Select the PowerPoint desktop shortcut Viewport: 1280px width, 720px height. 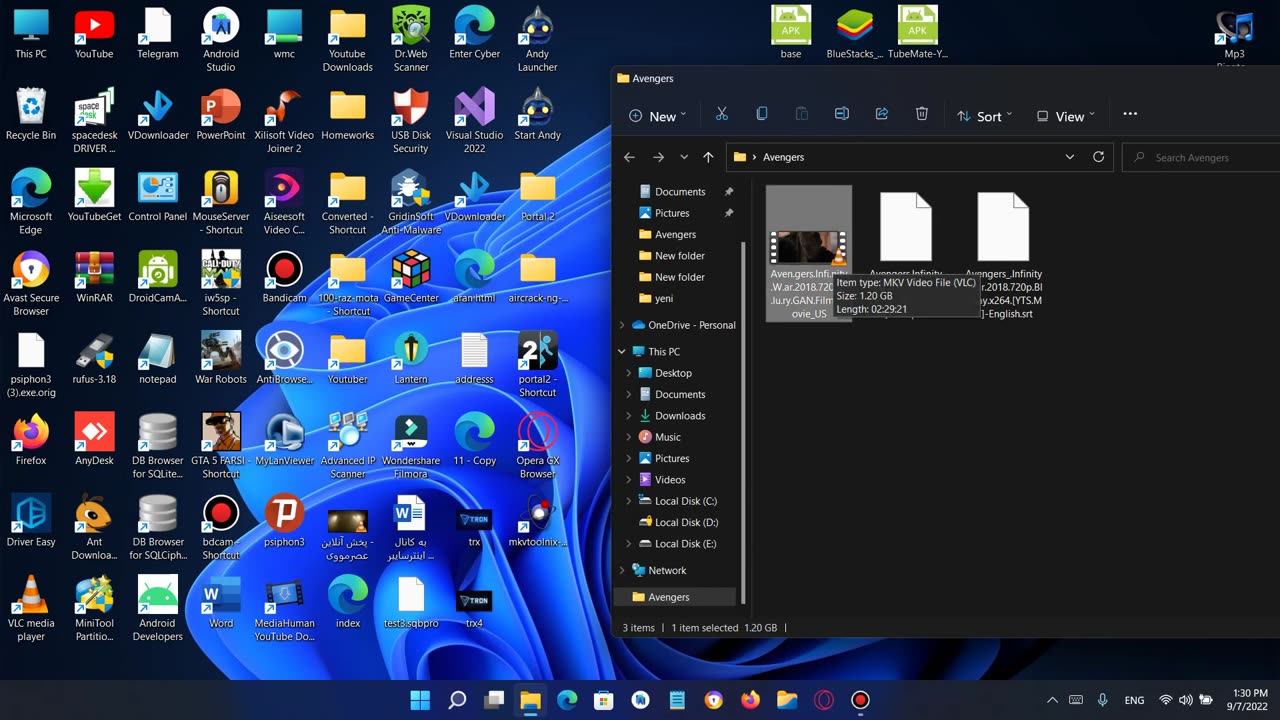pos(221,114)
